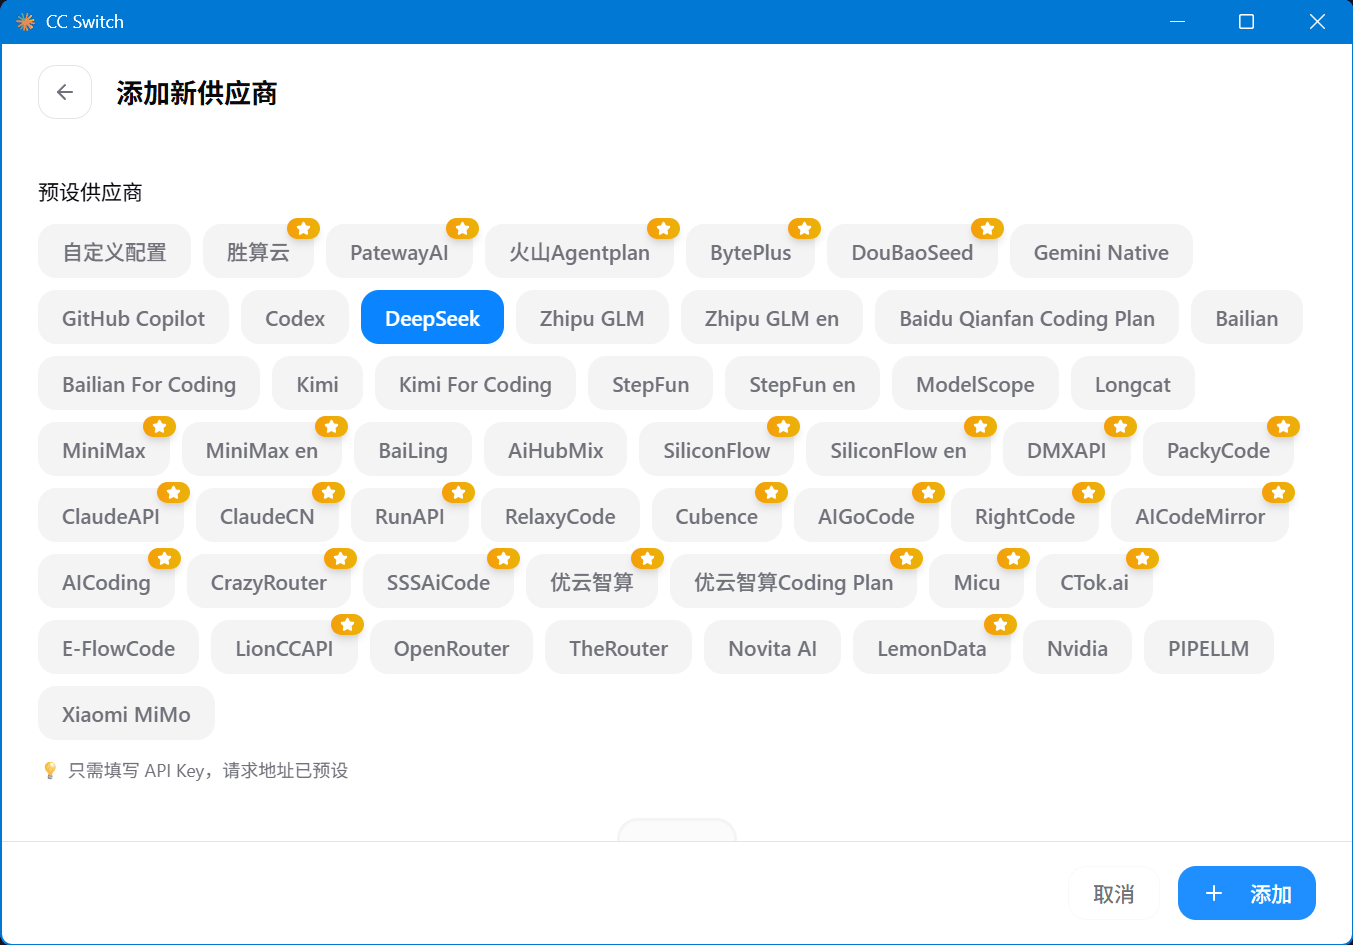Image resolution: width=1353 pixels, height=945 pixels.
Task: Pick the OpenRouter provider preset
Action: (452, 647)
